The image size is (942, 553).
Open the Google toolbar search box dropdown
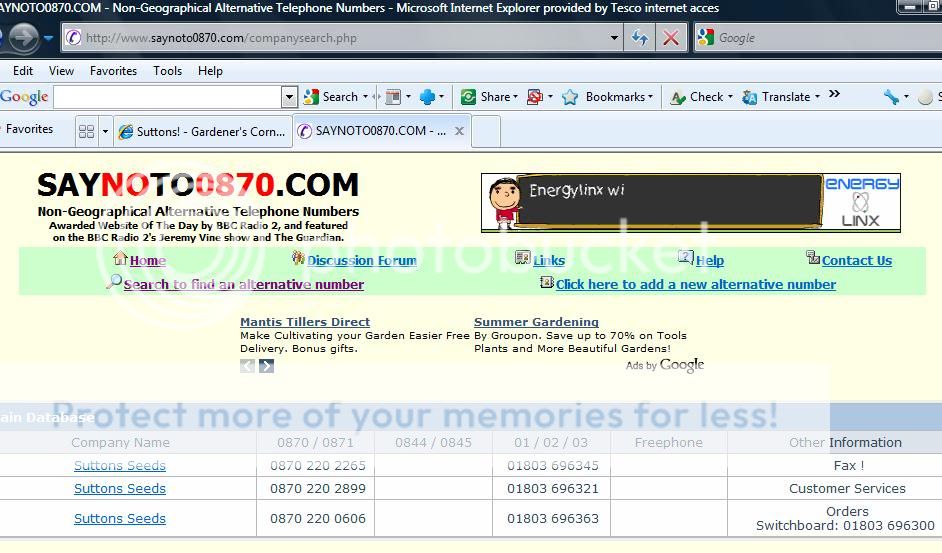(x=289, y=97)
